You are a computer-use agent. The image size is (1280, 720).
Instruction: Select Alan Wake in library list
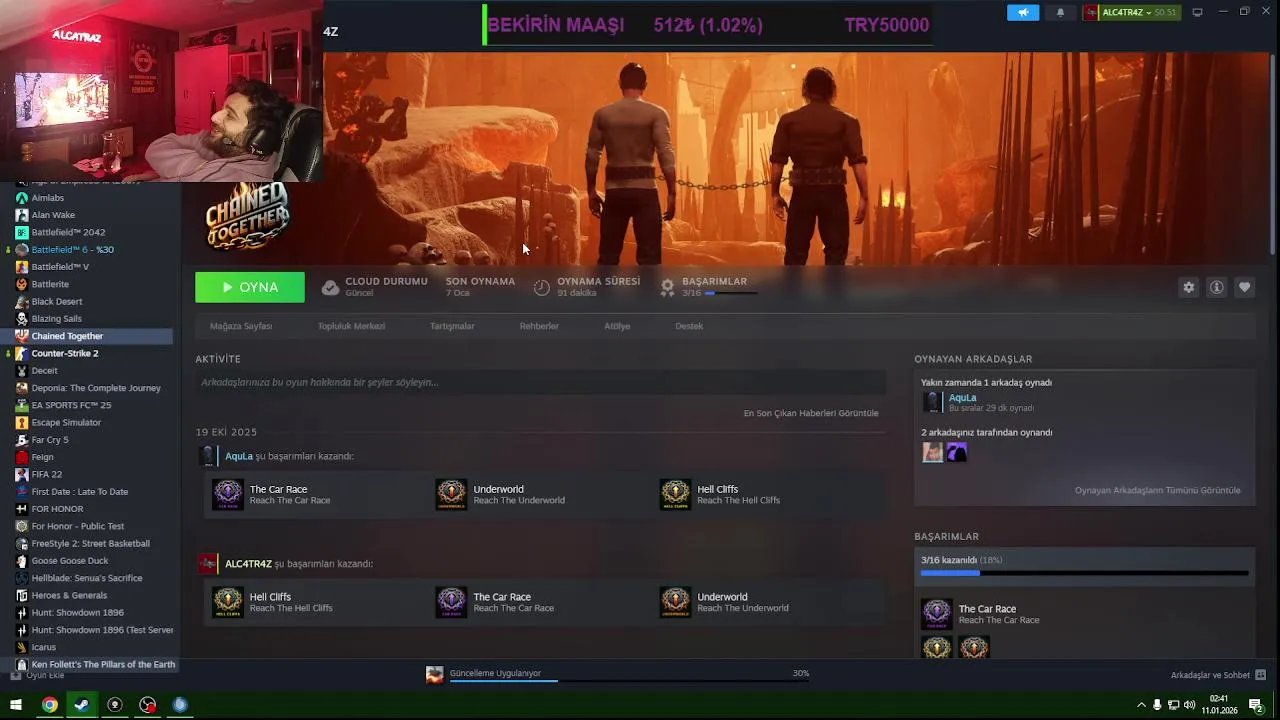pyautogui.click(x=53, y=215)
